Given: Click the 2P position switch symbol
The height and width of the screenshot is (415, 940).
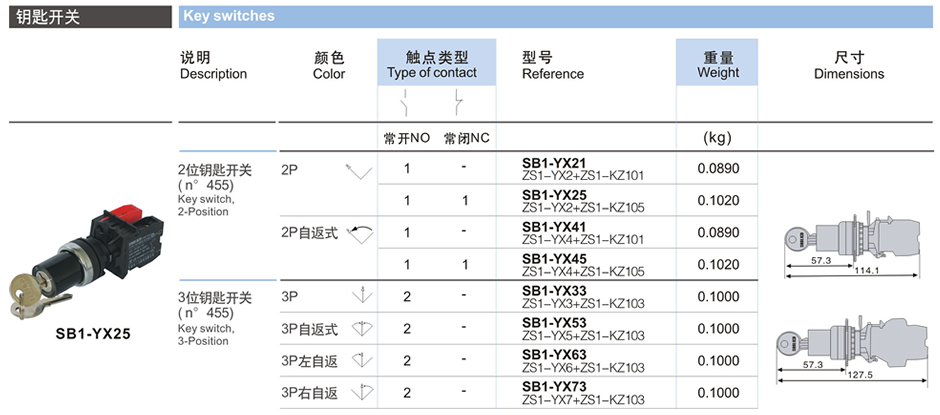Looking at the screenshot, I should click(x=357, y=171).
